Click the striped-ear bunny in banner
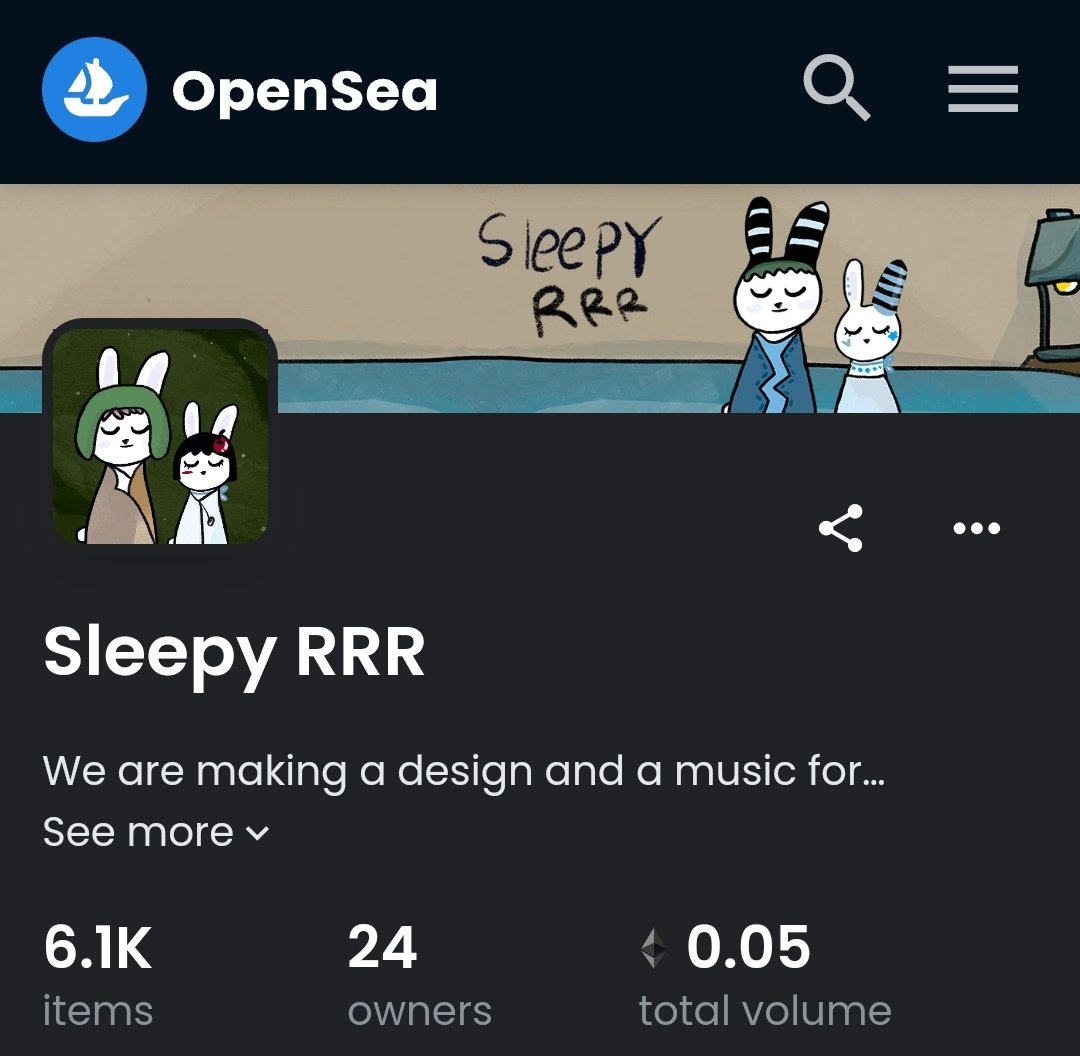 [x=778, y=305]
